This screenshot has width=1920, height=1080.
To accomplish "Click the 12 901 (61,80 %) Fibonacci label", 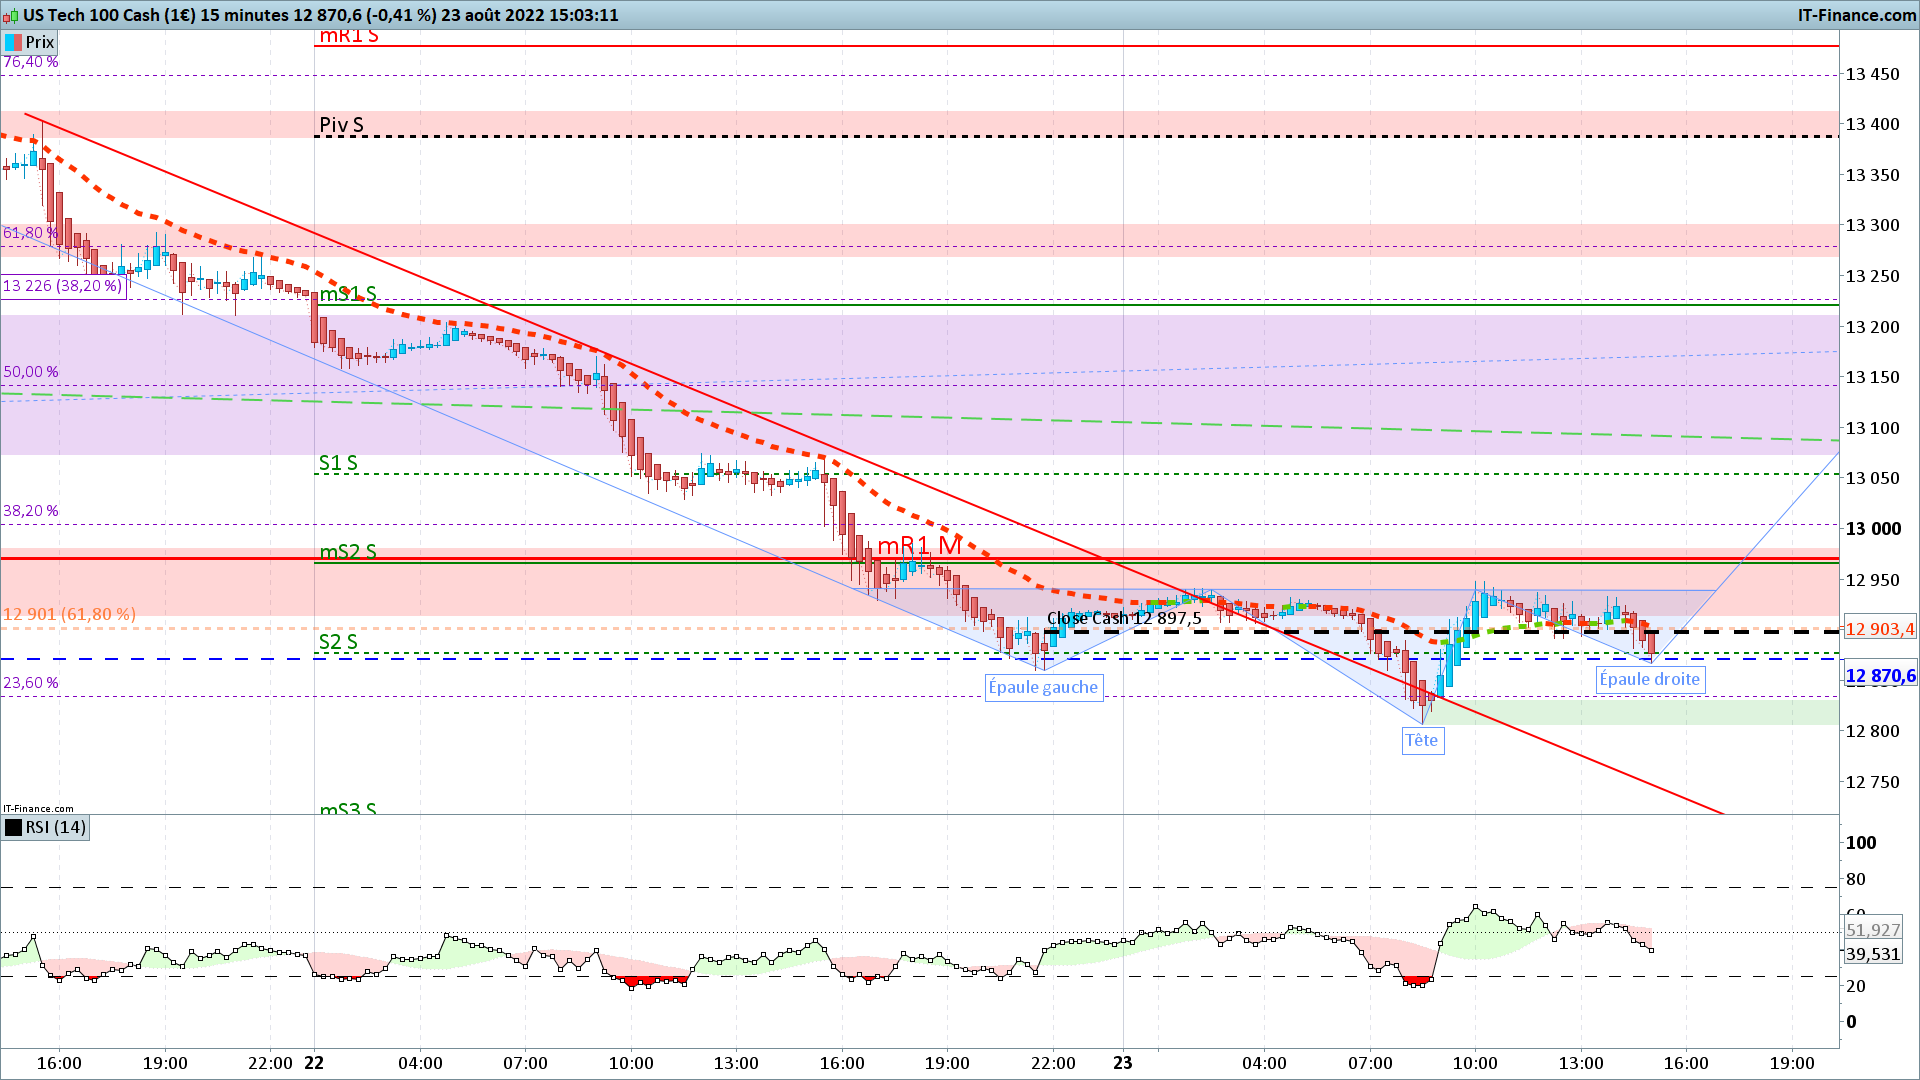I will (x=69, y=614).
